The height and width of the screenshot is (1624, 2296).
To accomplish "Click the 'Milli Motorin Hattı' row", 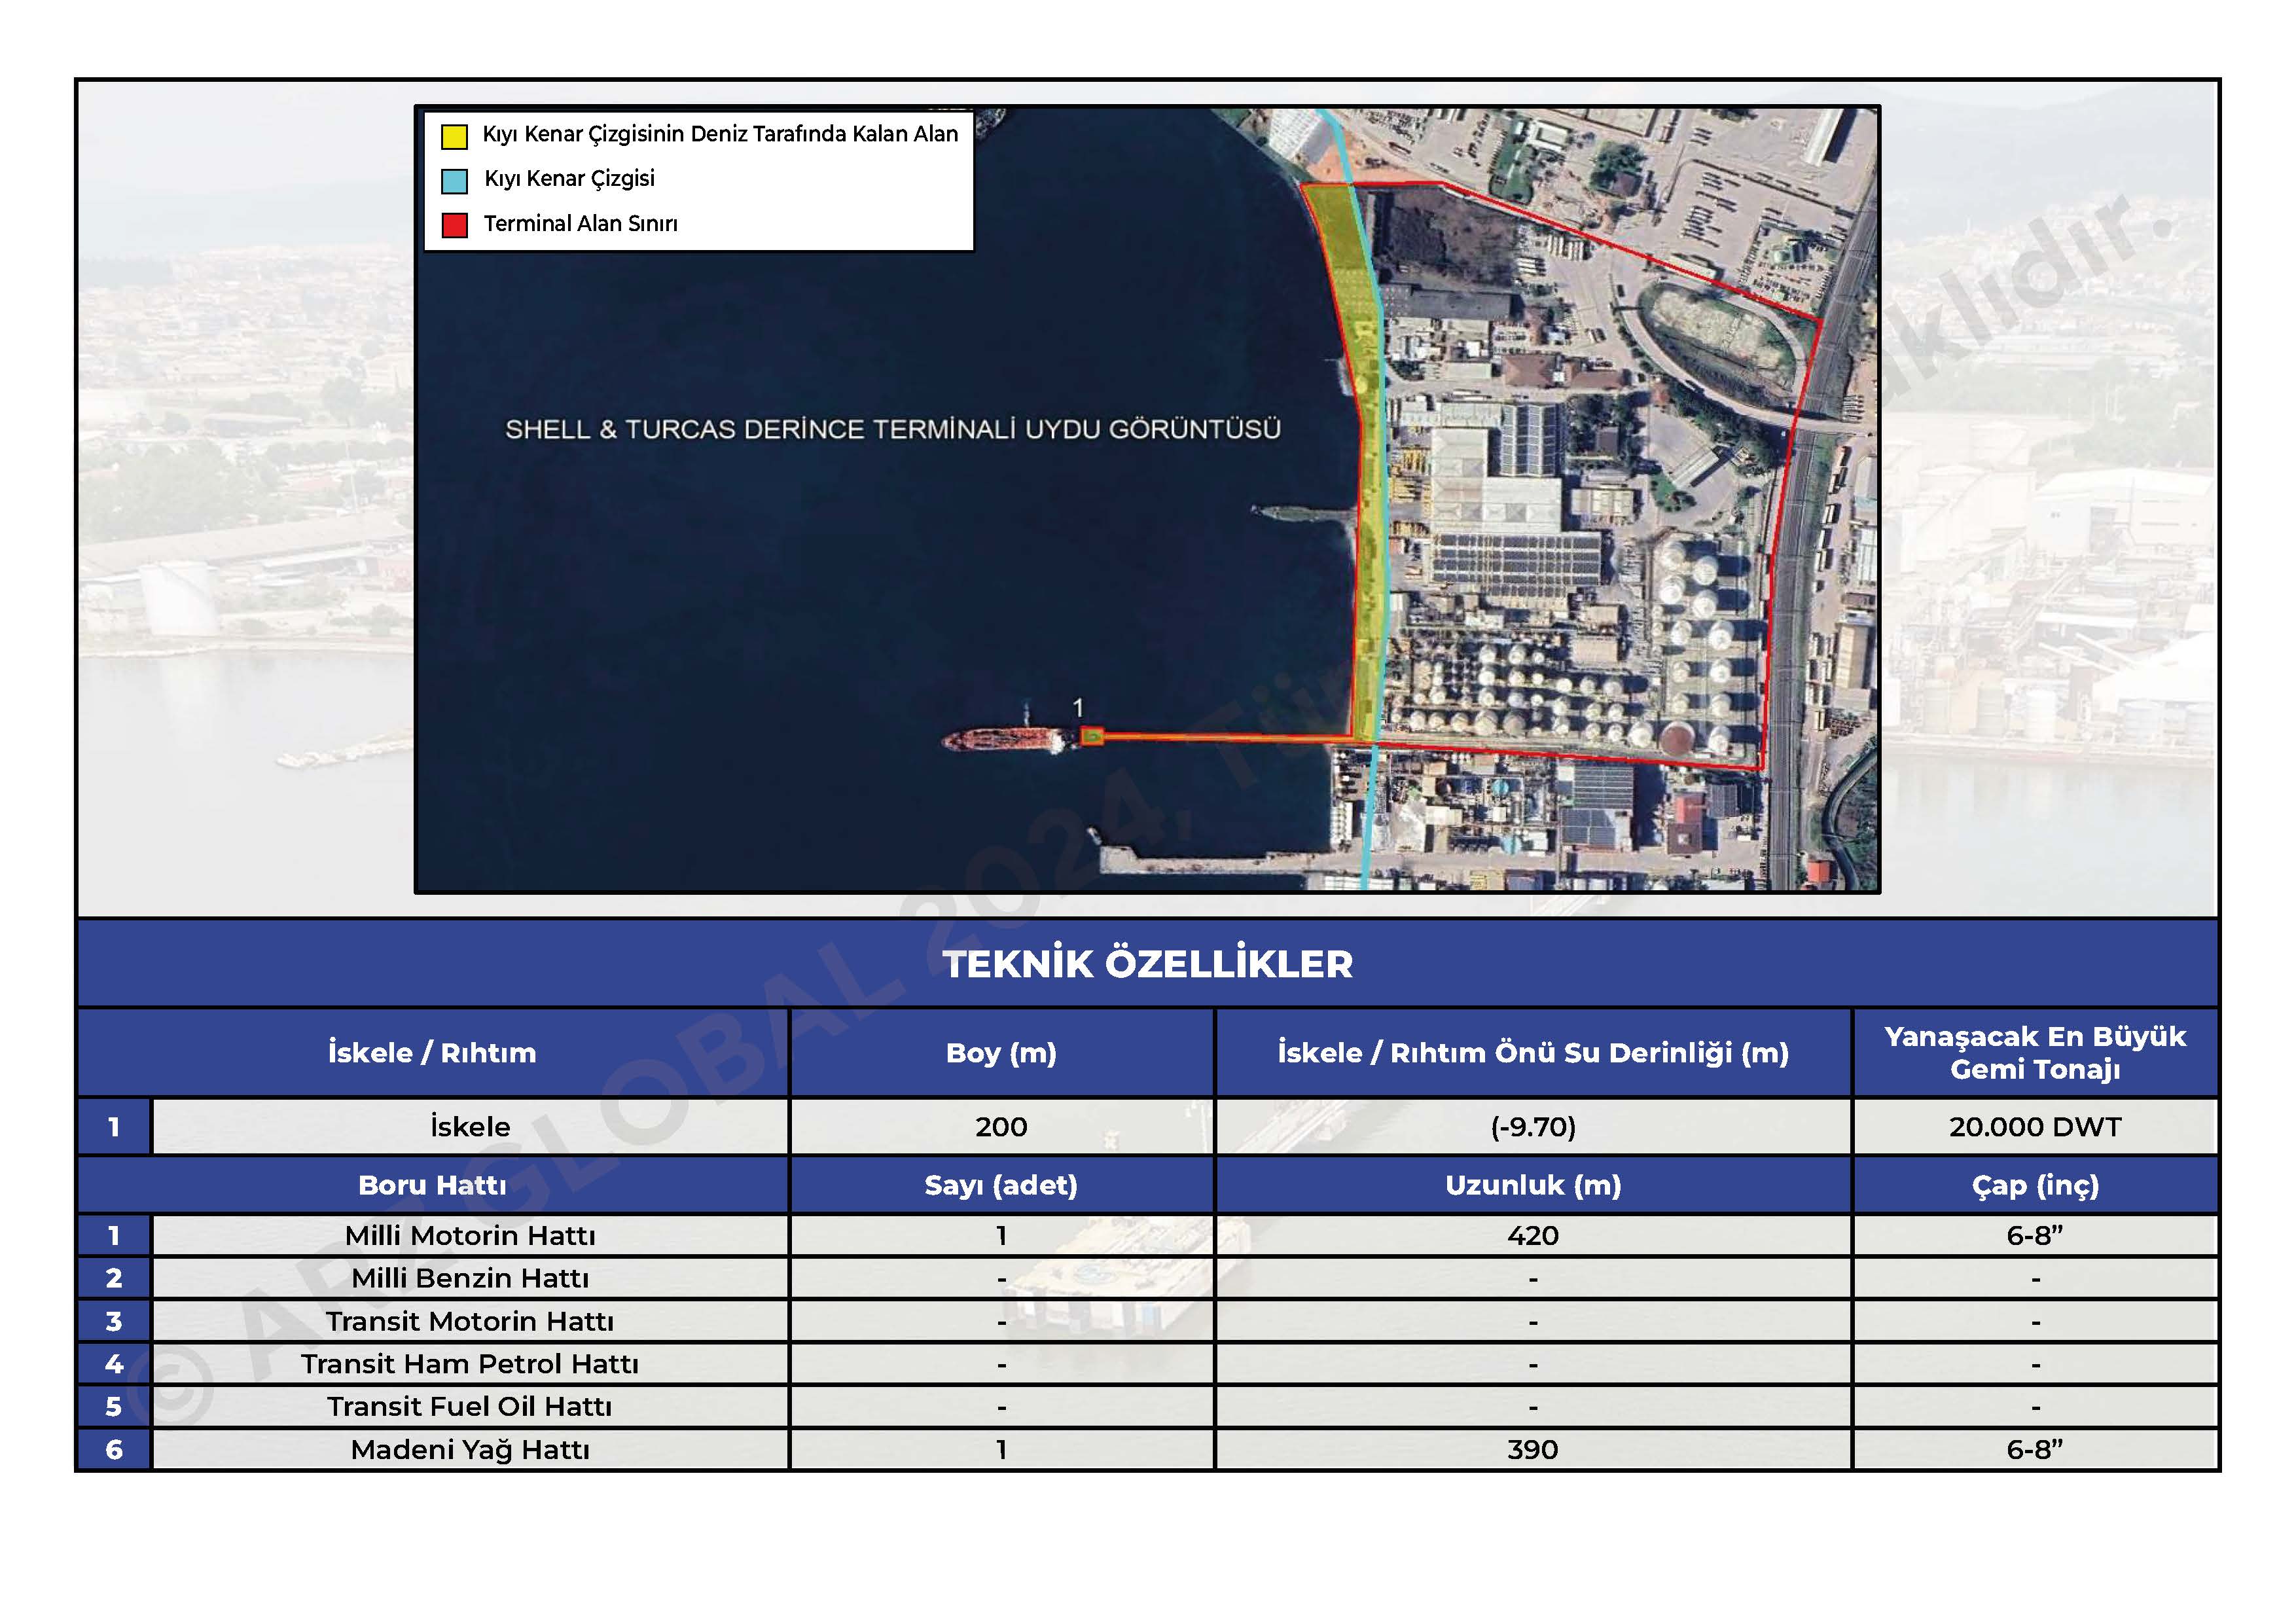I will [x=470, y=1236].
